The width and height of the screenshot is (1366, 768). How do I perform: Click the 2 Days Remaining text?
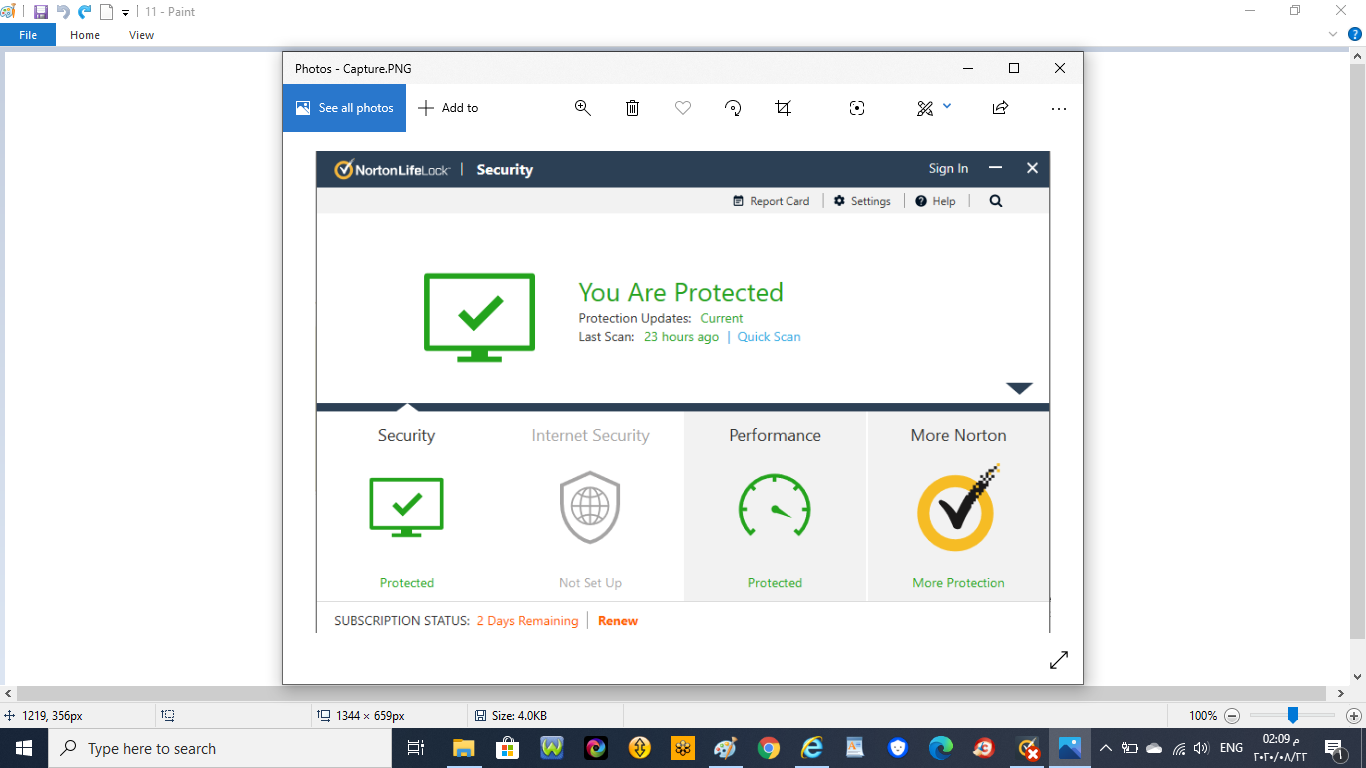point(527,621)
